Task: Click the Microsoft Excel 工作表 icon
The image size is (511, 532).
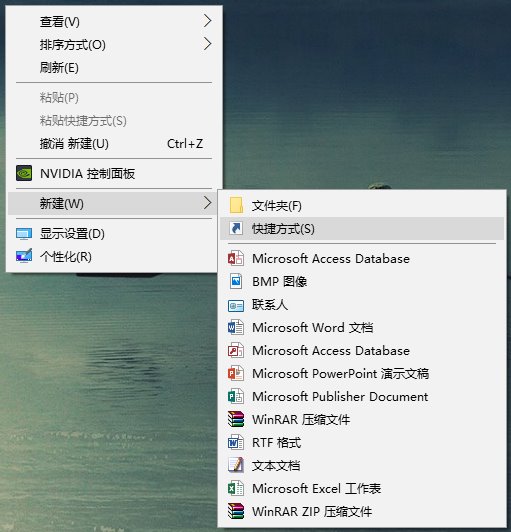Action: [236, 489]
